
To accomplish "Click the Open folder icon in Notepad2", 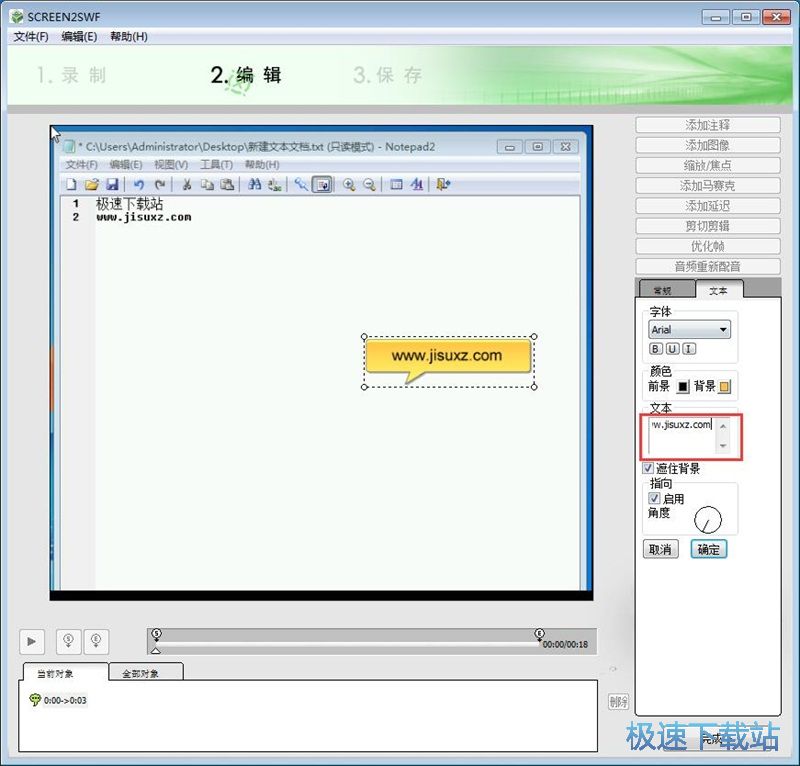I will click(x=92, y=185).
